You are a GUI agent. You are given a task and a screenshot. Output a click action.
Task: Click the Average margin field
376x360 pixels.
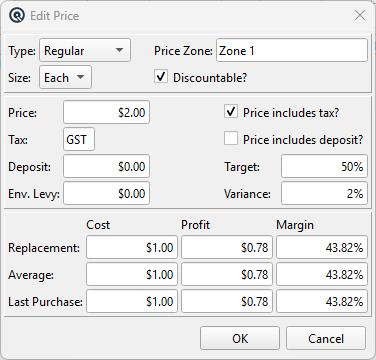point(322,274)
